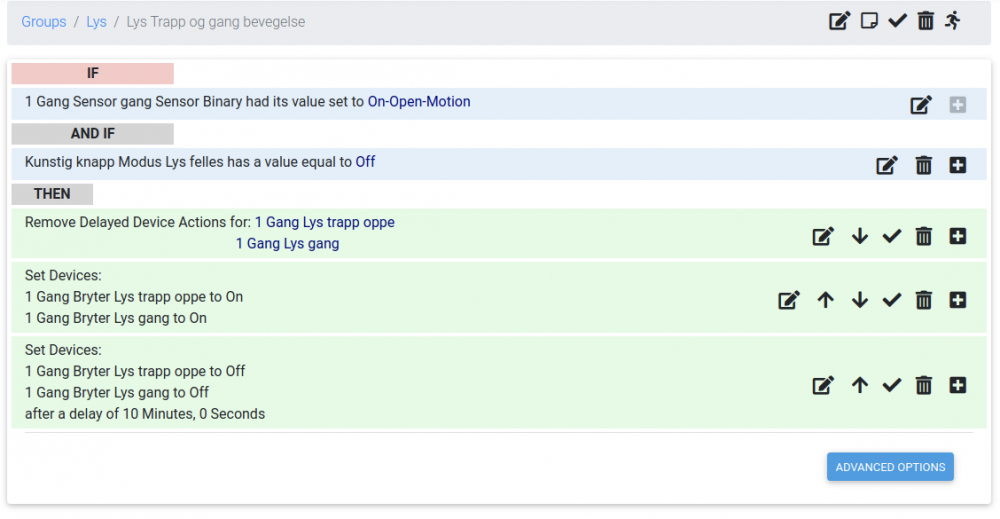
Task: Open the Lys group breadcrumb link
Action: (96, 22)
